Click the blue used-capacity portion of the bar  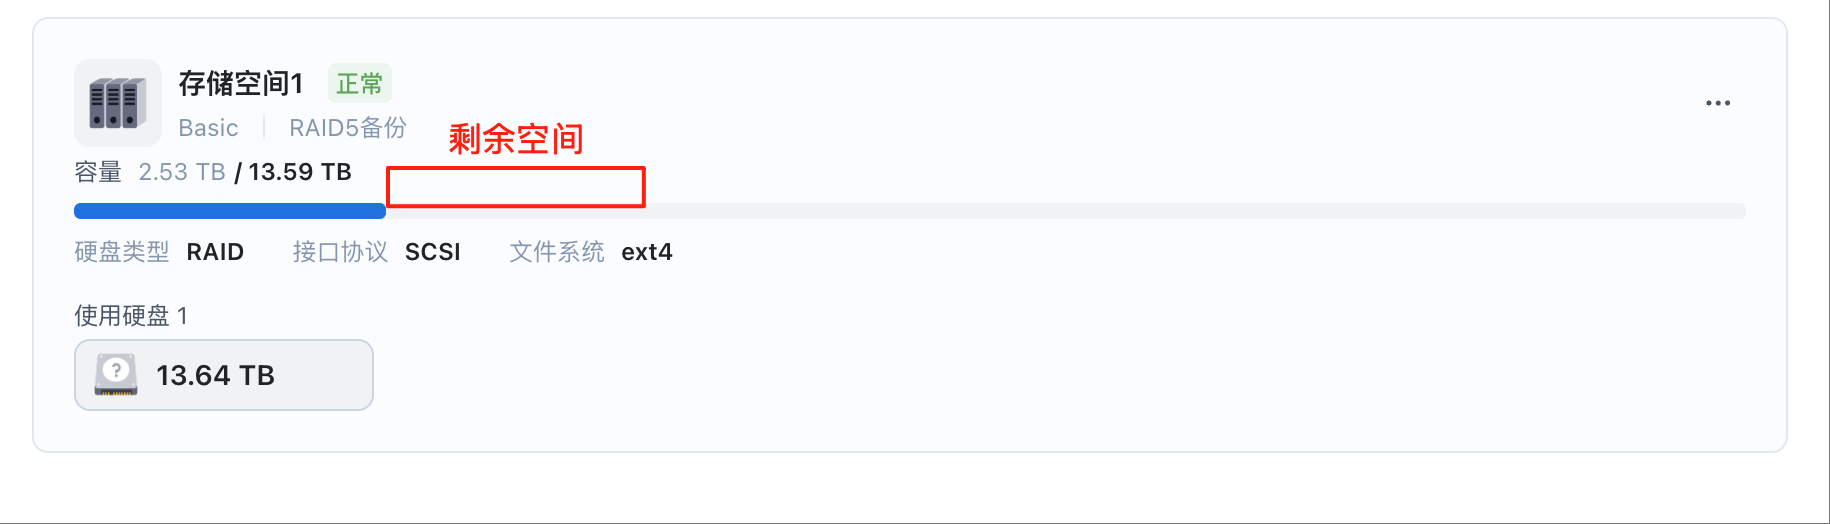pyautogui.click(x=230, y=211)
